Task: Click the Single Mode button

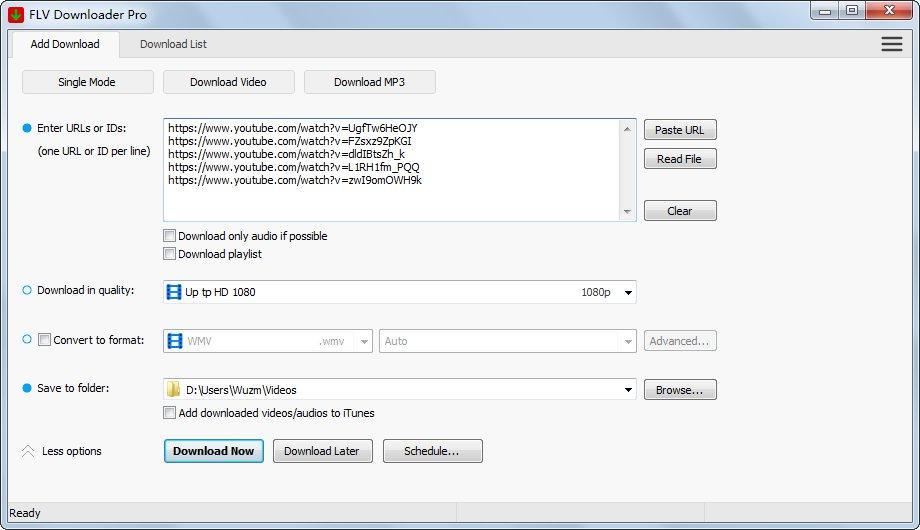Action: pos(87,82)
